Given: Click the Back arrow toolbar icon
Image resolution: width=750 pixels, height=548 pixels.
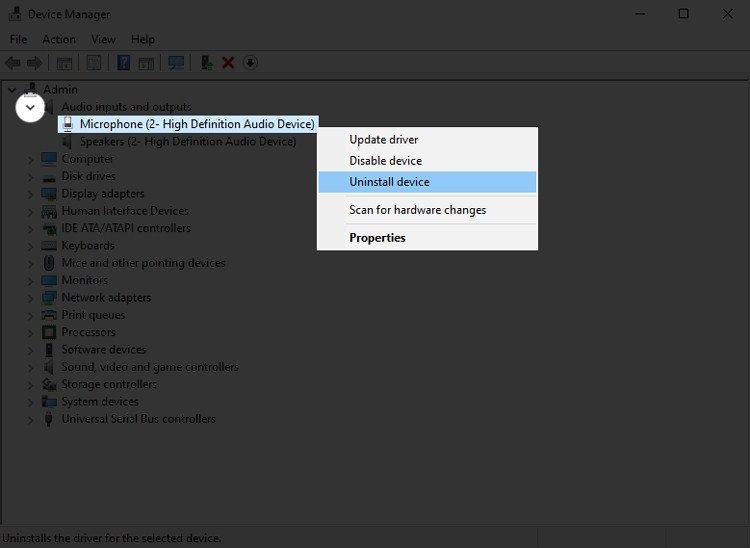Looking at the screenshot, I should tap(13, 63).
